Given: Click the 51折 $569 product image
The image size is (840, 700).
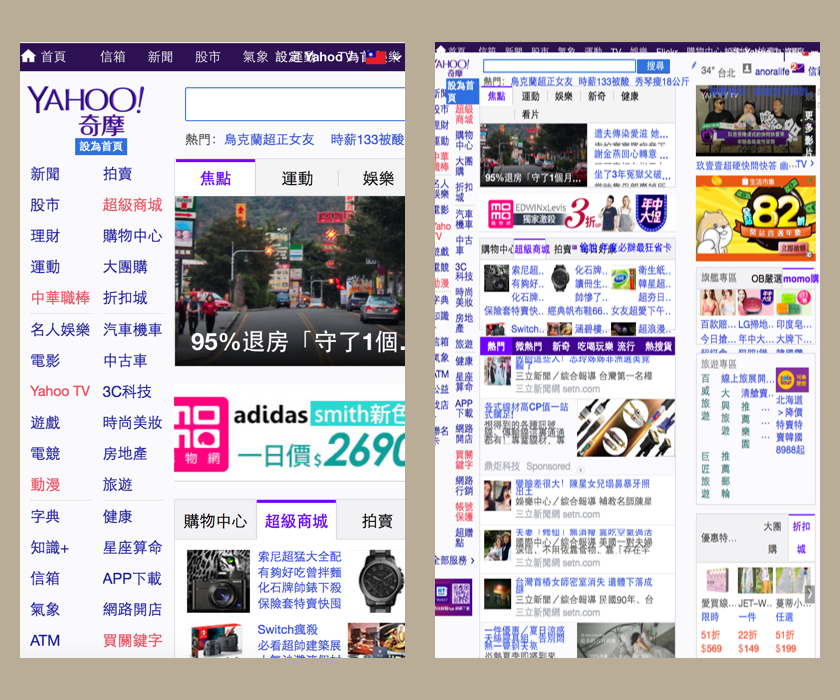Looking at the screenshot, I should [x=717, y=582].
